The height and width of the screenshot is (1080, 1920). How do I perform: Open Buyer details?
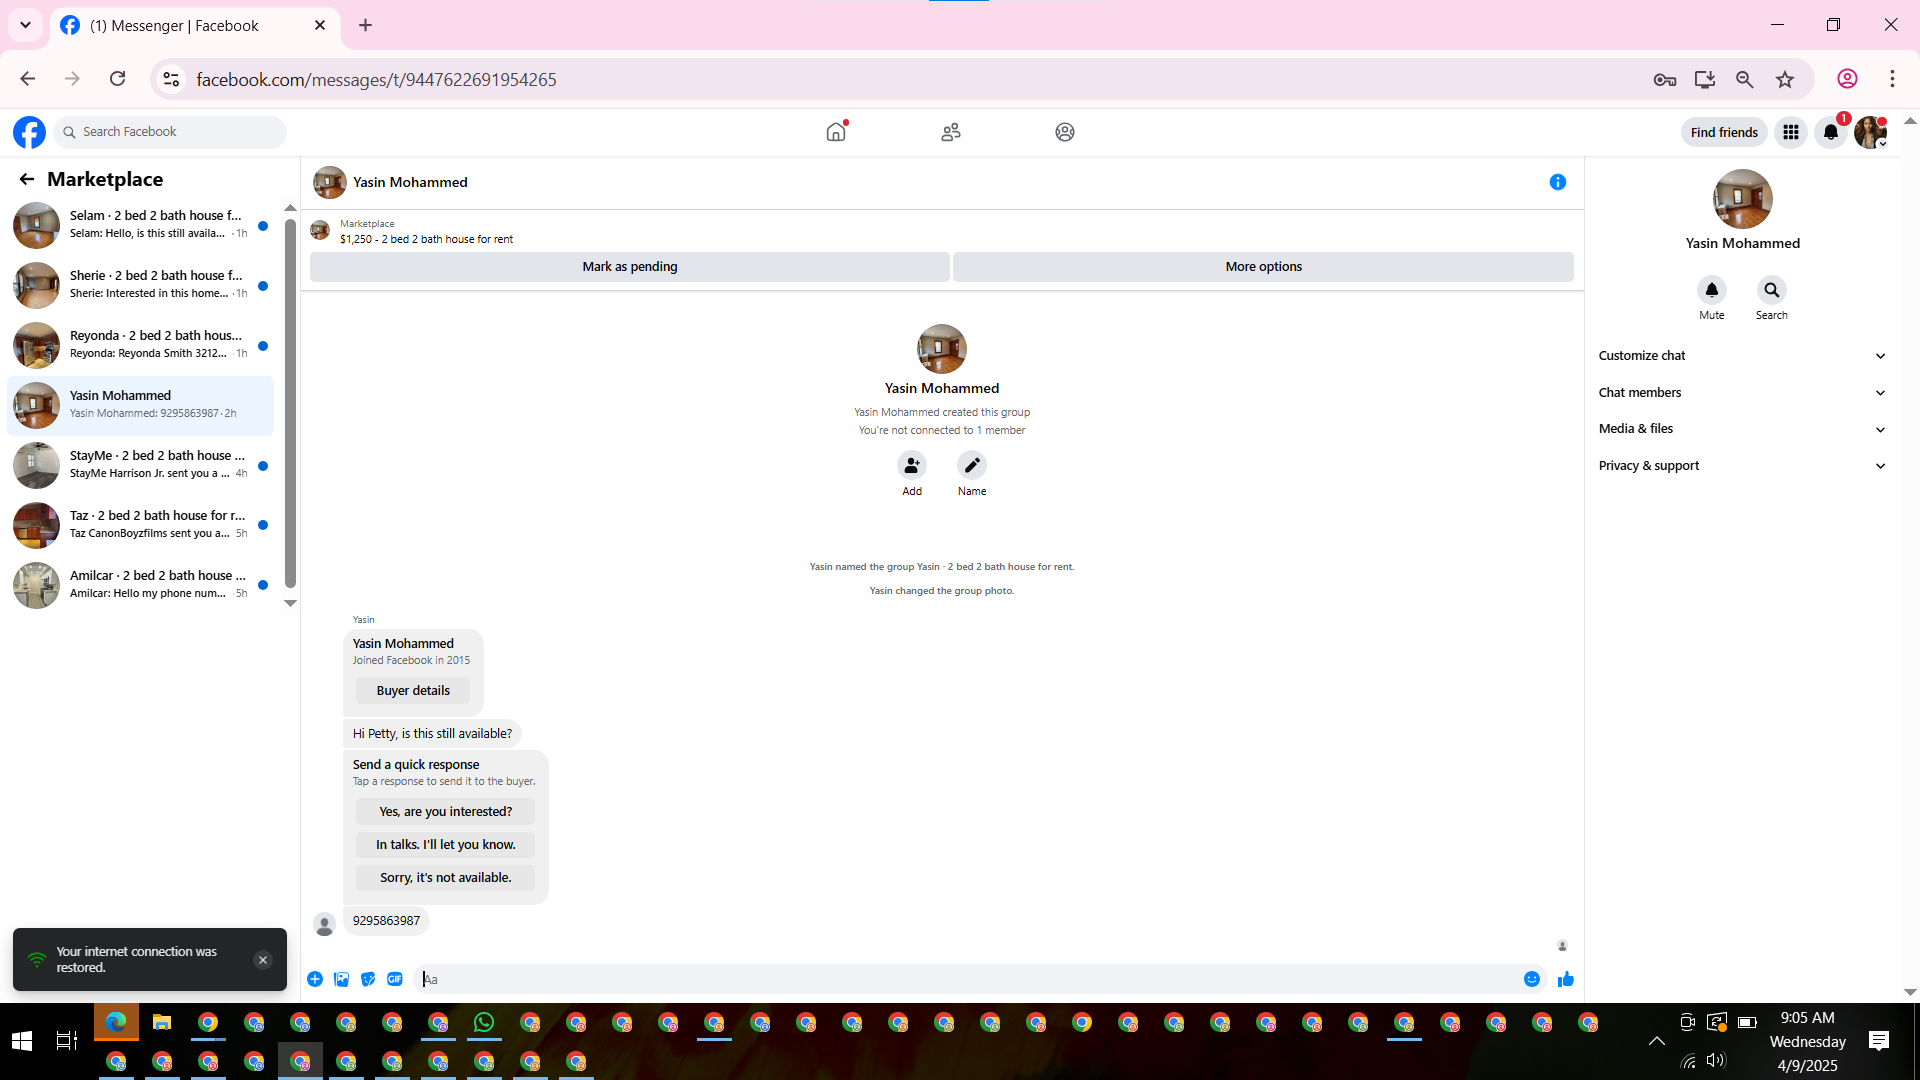coord(413,691)
